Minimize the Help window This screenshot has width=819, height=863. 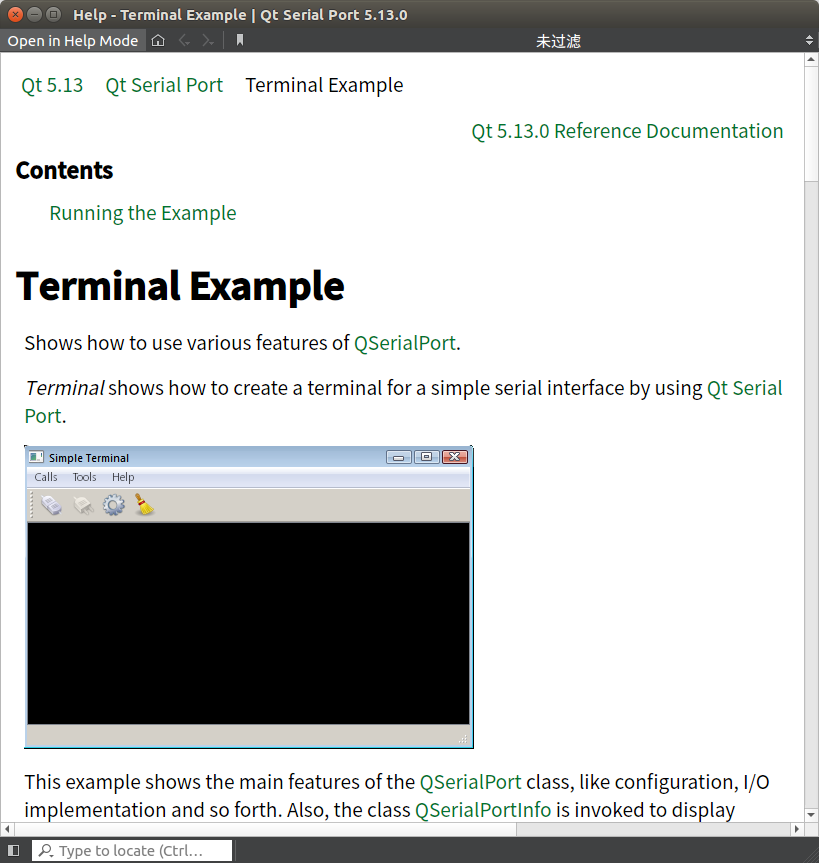point(35,14)
